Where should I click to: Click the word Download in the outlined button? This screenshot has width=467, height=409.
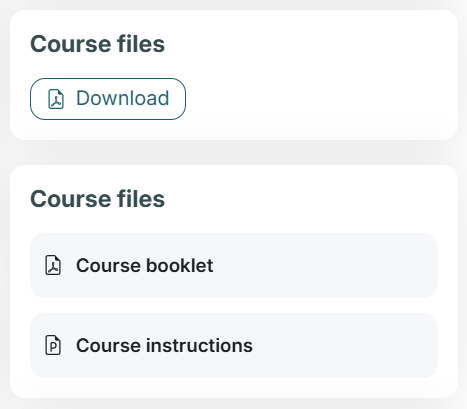tap(123, 98)
